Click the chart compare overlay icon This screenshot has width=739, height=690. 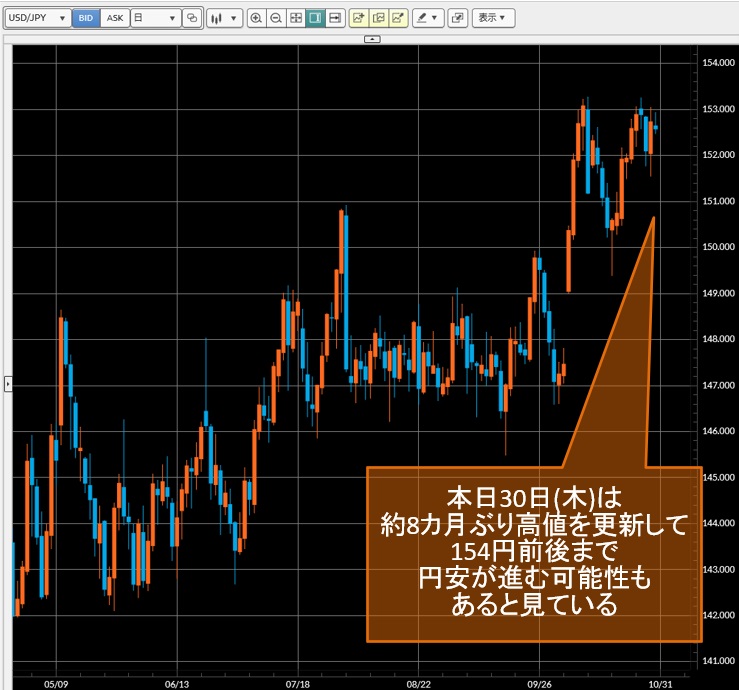tap(192, 18)
